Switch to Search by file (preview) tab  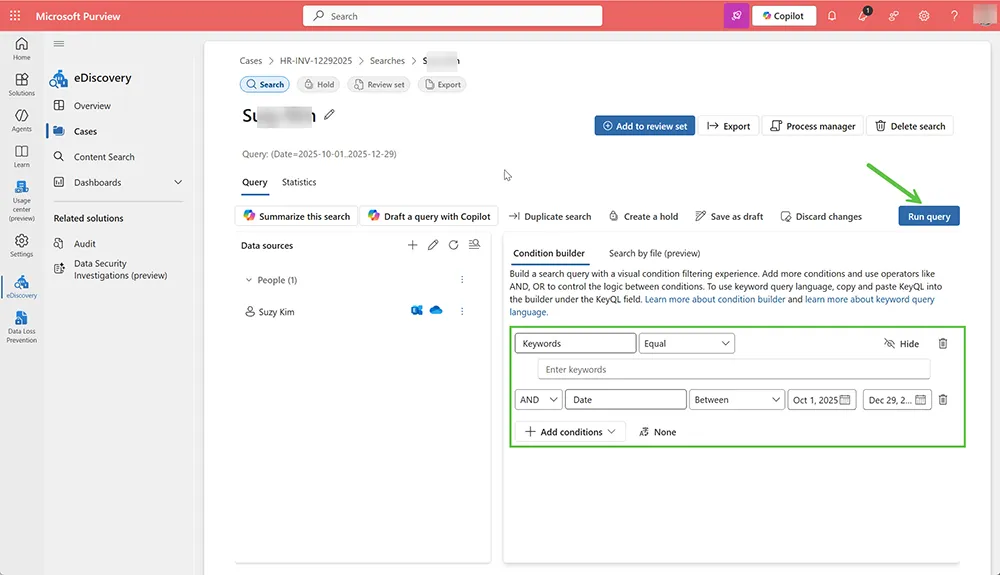654,253
